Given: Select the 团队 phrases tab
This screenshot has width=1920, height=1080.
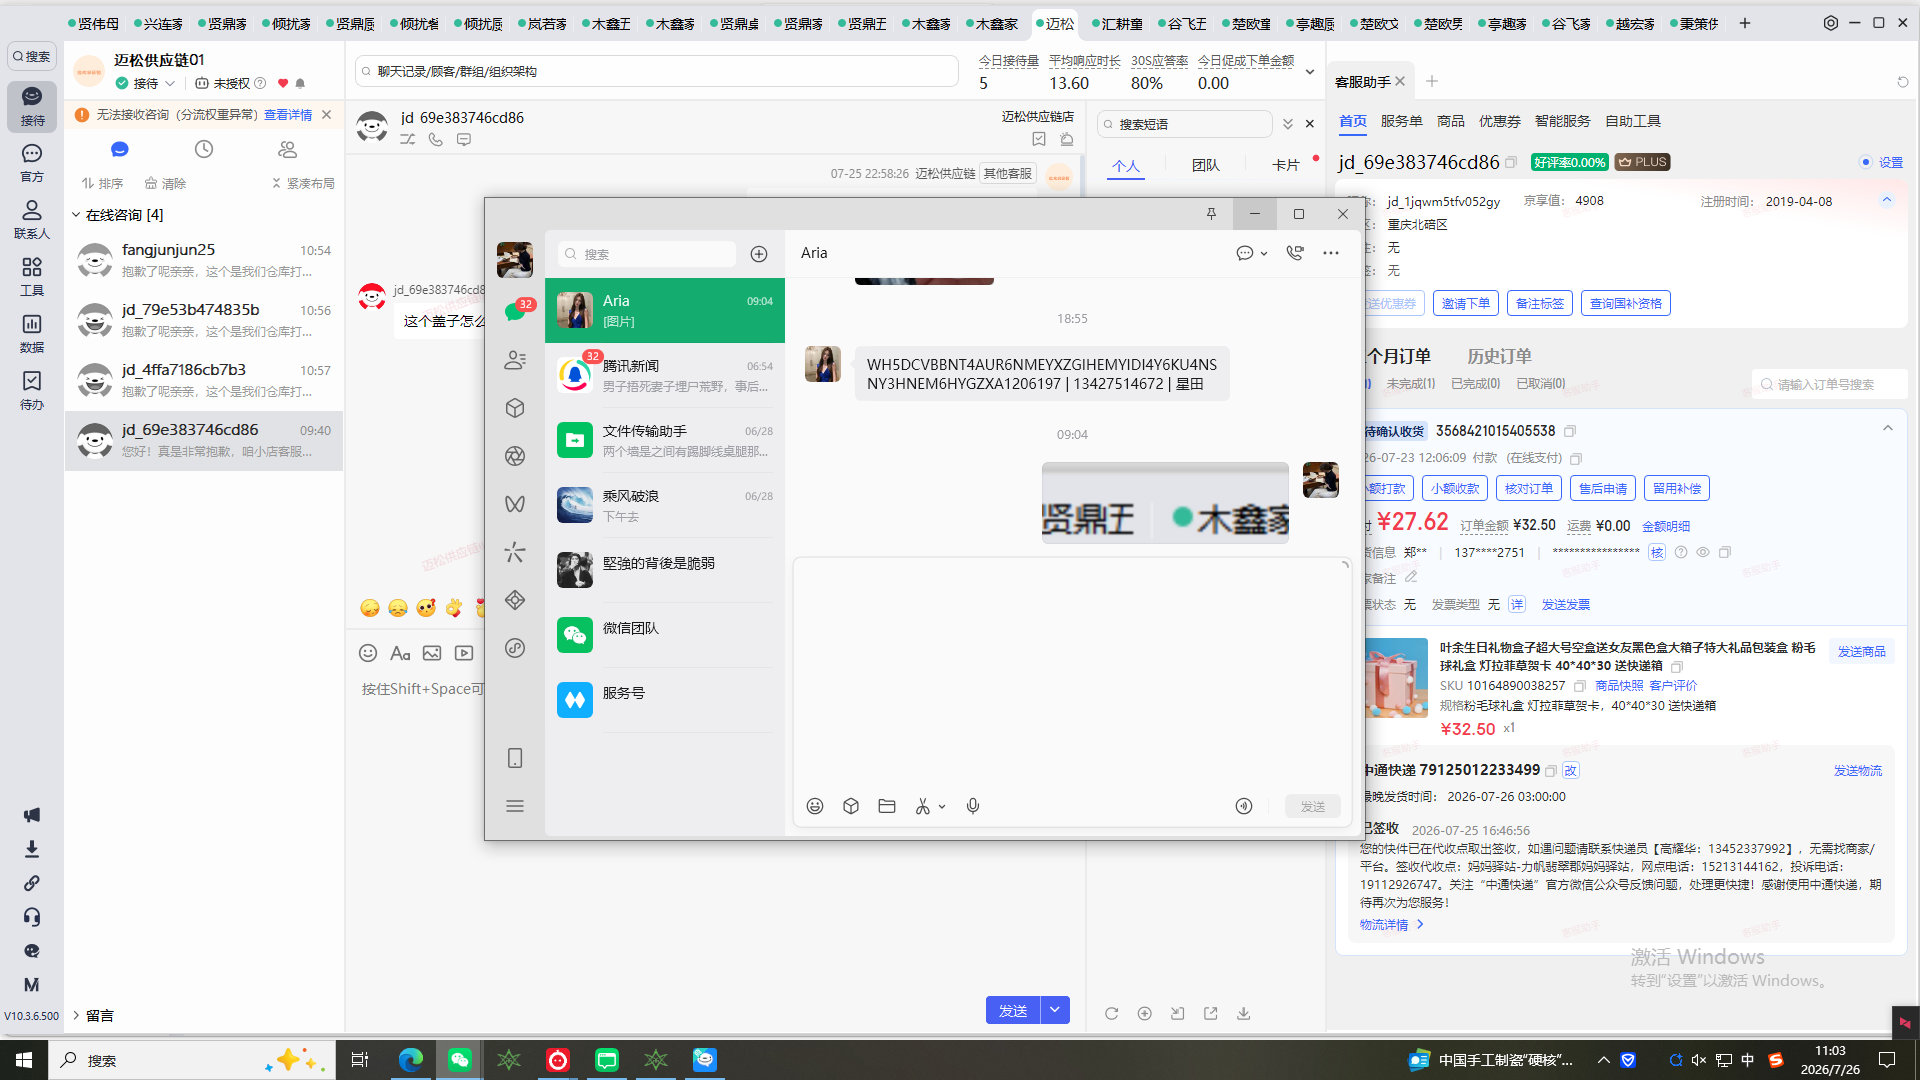Looking at the screenshot, I should pyautogui.click(x=1205, y=165).
